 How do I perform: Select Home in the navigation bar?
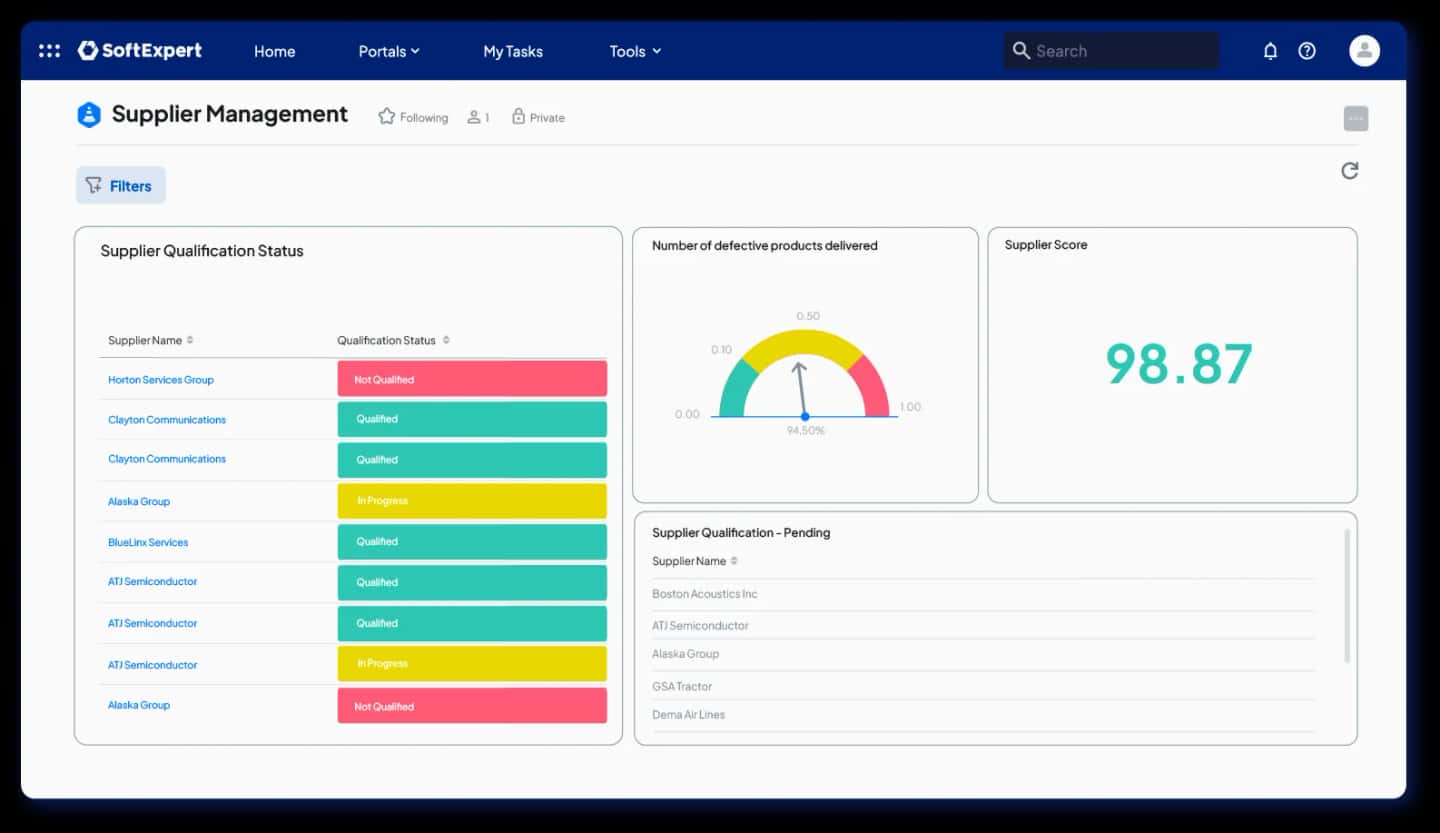point(274,51)
